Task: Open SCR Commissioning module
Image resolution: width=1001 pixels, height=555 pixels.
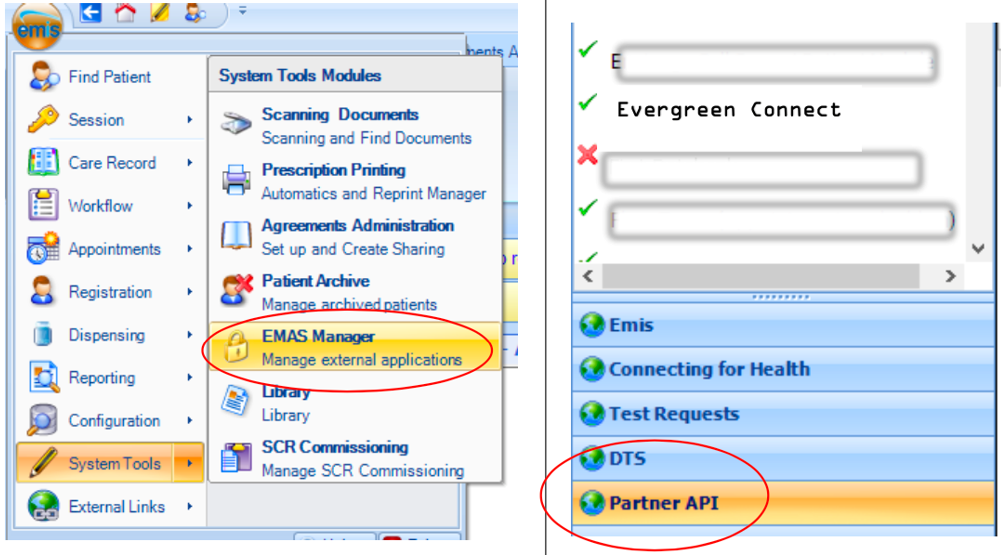Action: [x=355, y=459]
